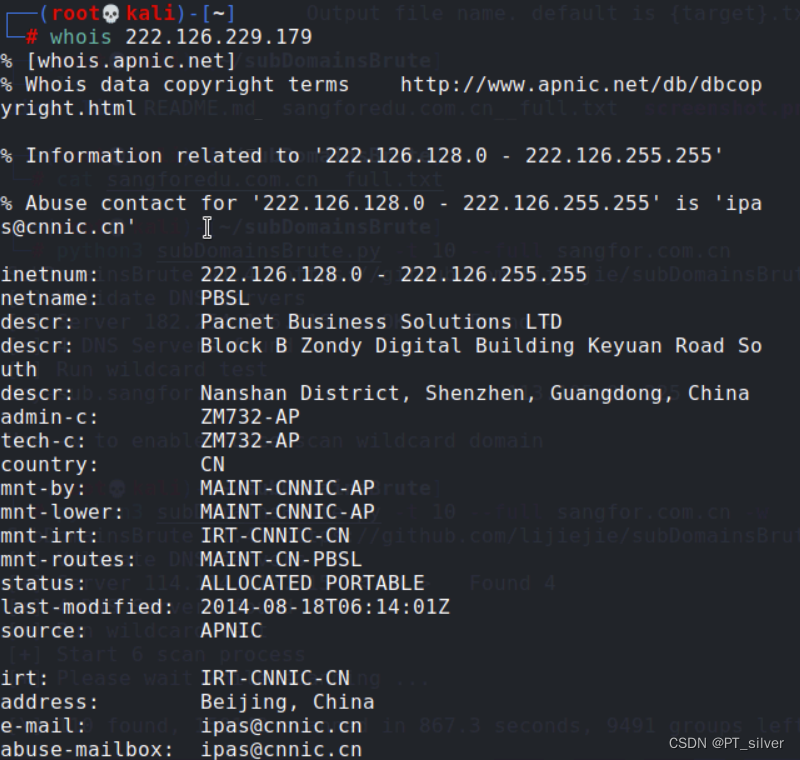Click the [whois.apnic.net] server text
Image resolution: width=800 pixels, height=760 pixels.
point(131,61)
